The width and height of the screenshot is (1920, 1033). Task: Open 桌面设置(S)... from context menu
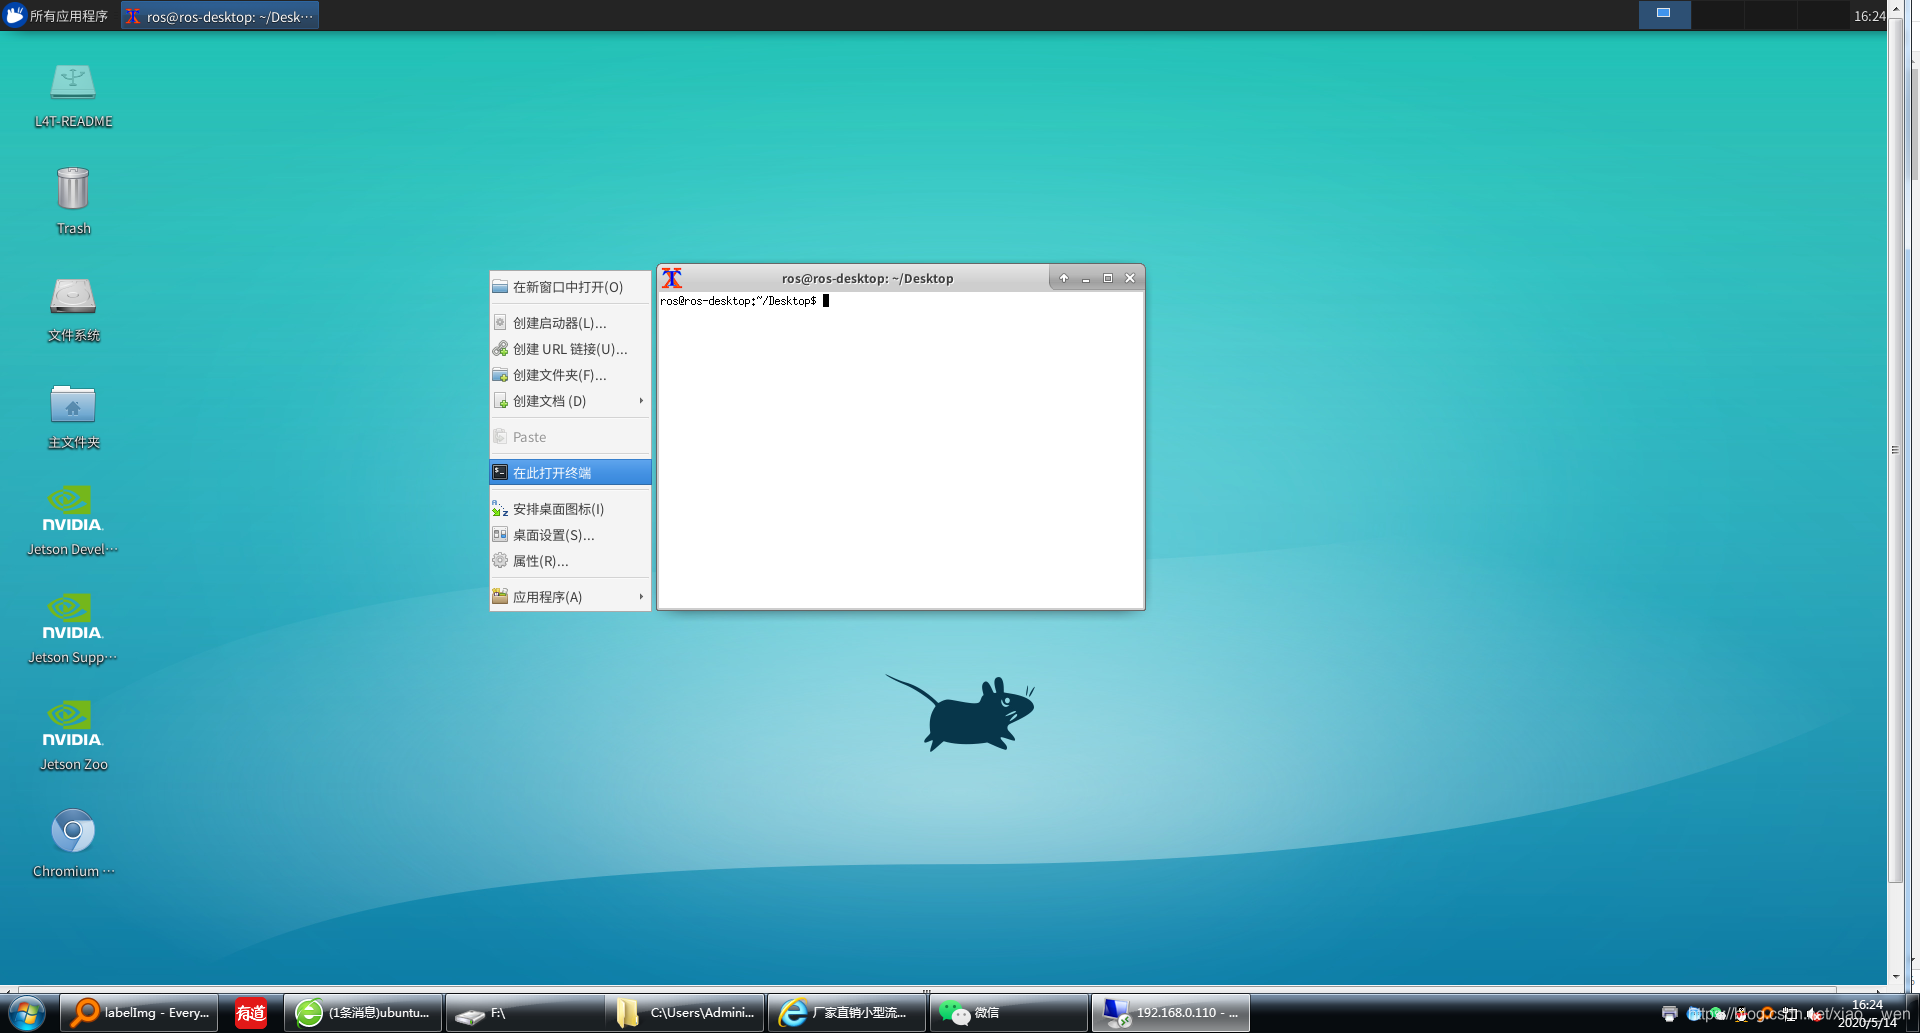coord(570,535)
